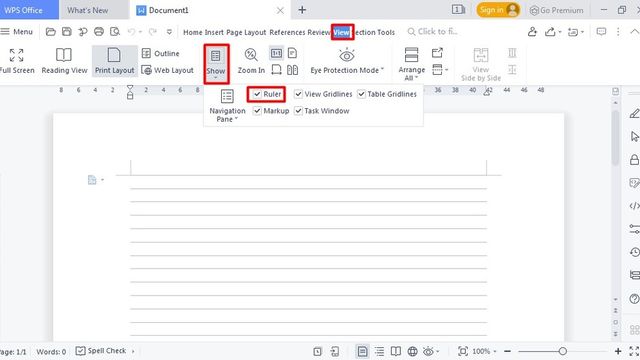This screenshot has width=640, height=360.
Task: Click the zoom out minus button
Action: (x=507, y=351)
